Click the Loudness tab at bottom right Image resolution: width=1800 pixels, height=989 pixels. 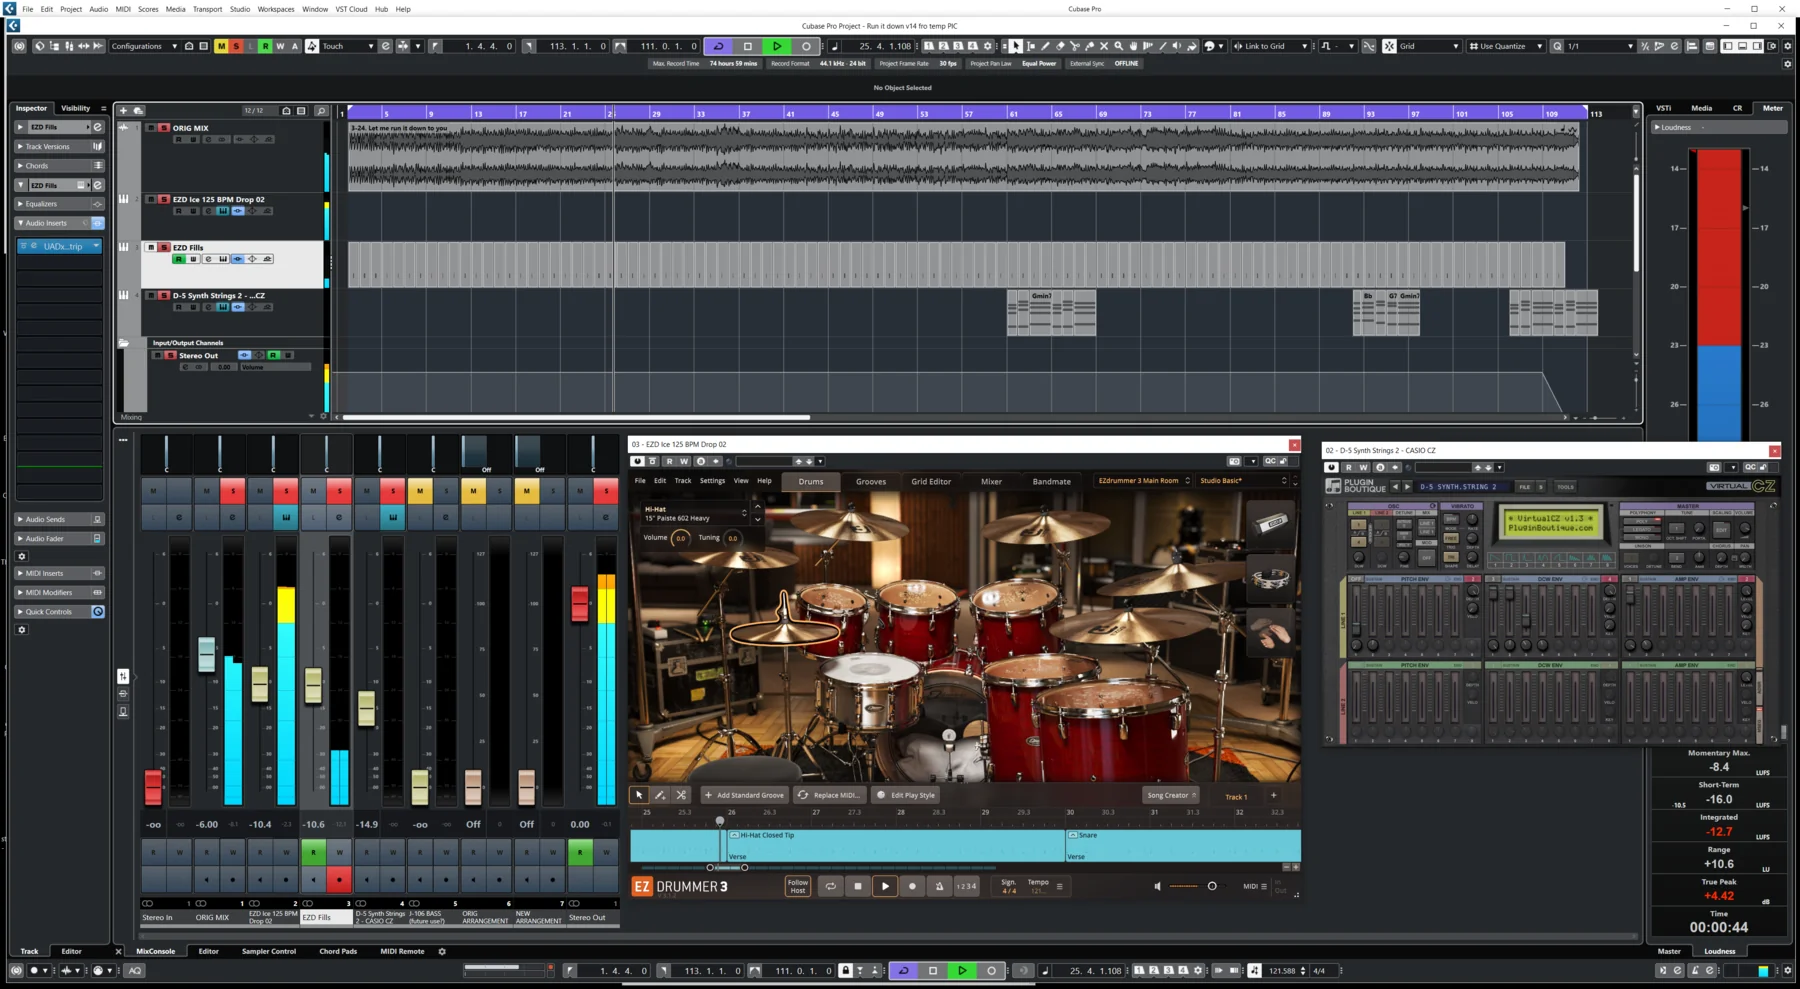[1719, 951]
